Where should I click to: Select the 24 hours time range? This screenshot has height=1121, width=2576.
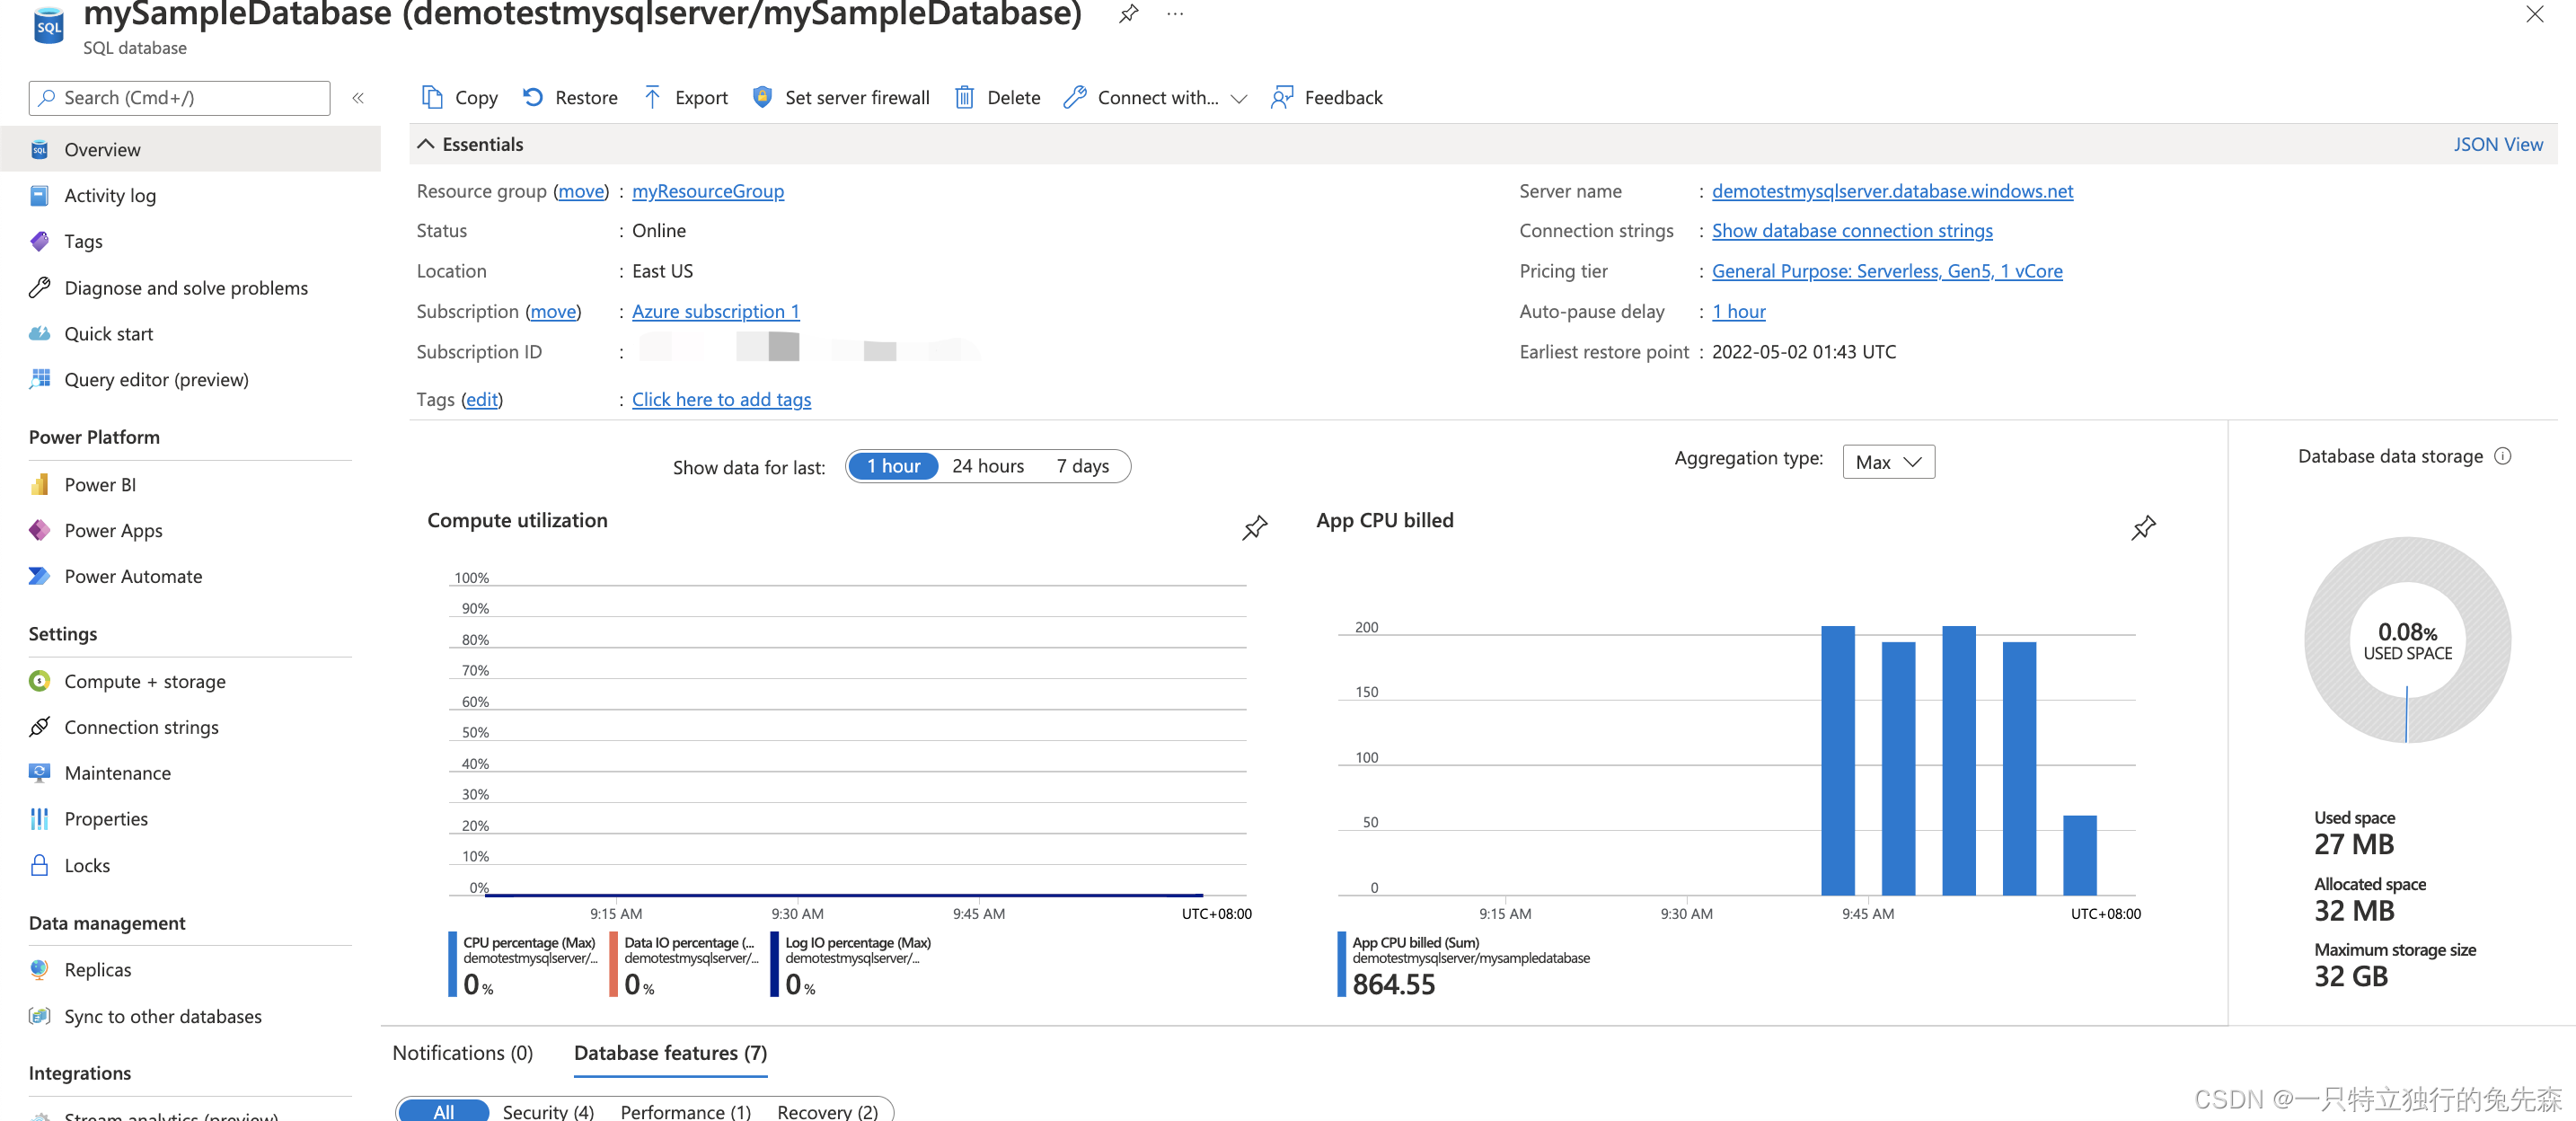[987, 466]
